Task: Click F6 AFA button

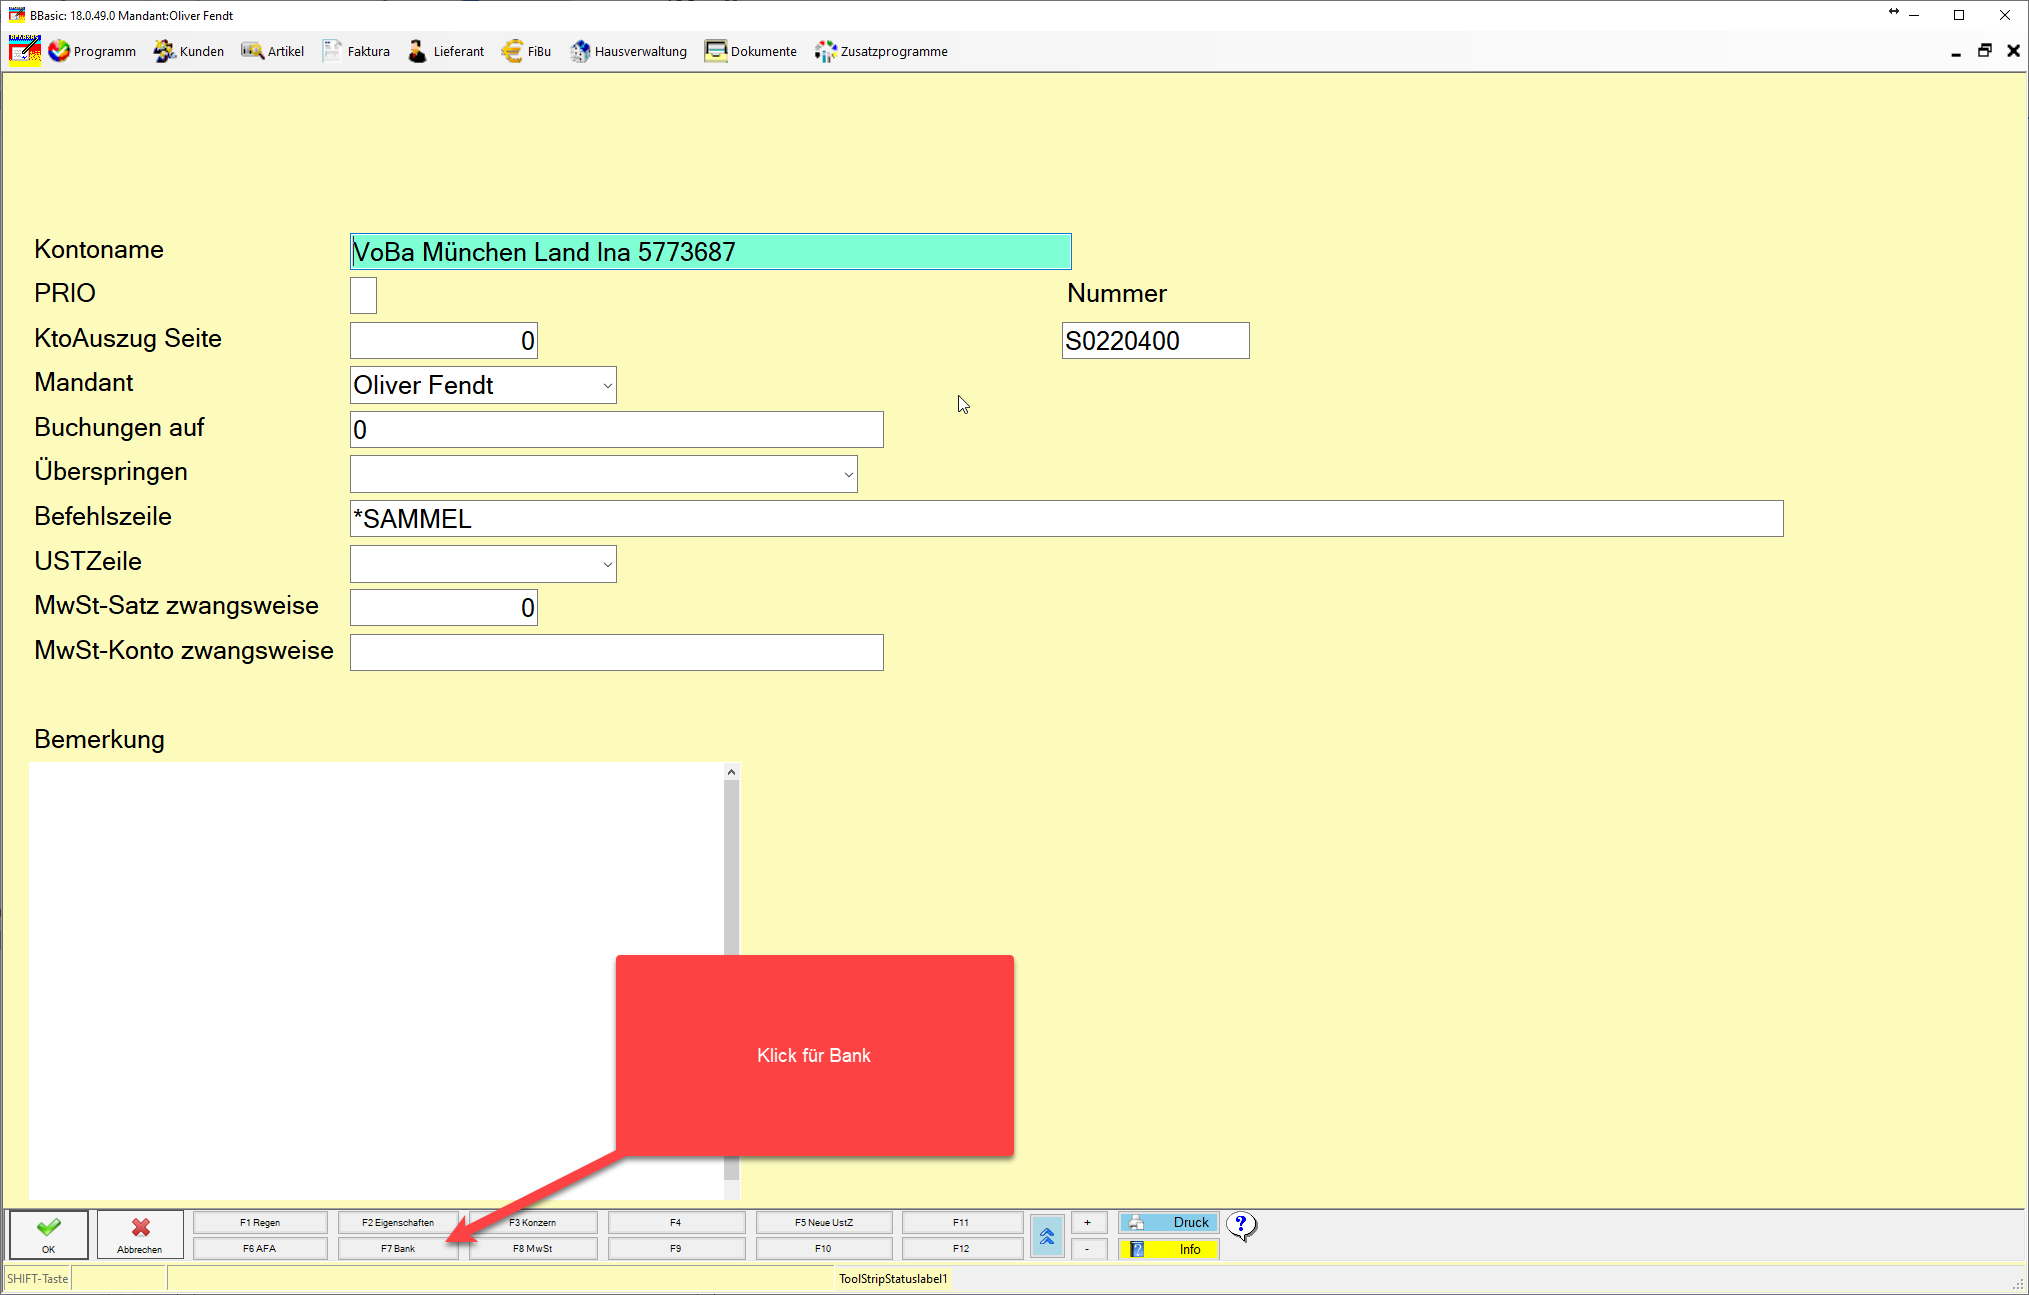Action: point(260,1248)
